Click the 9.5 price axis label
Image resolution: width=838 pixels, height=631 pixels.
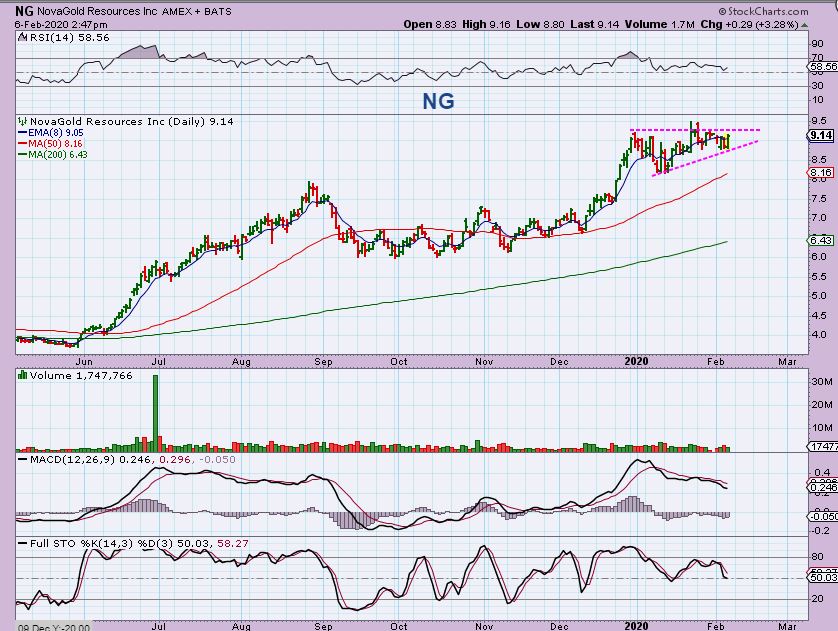coord(818,120)
